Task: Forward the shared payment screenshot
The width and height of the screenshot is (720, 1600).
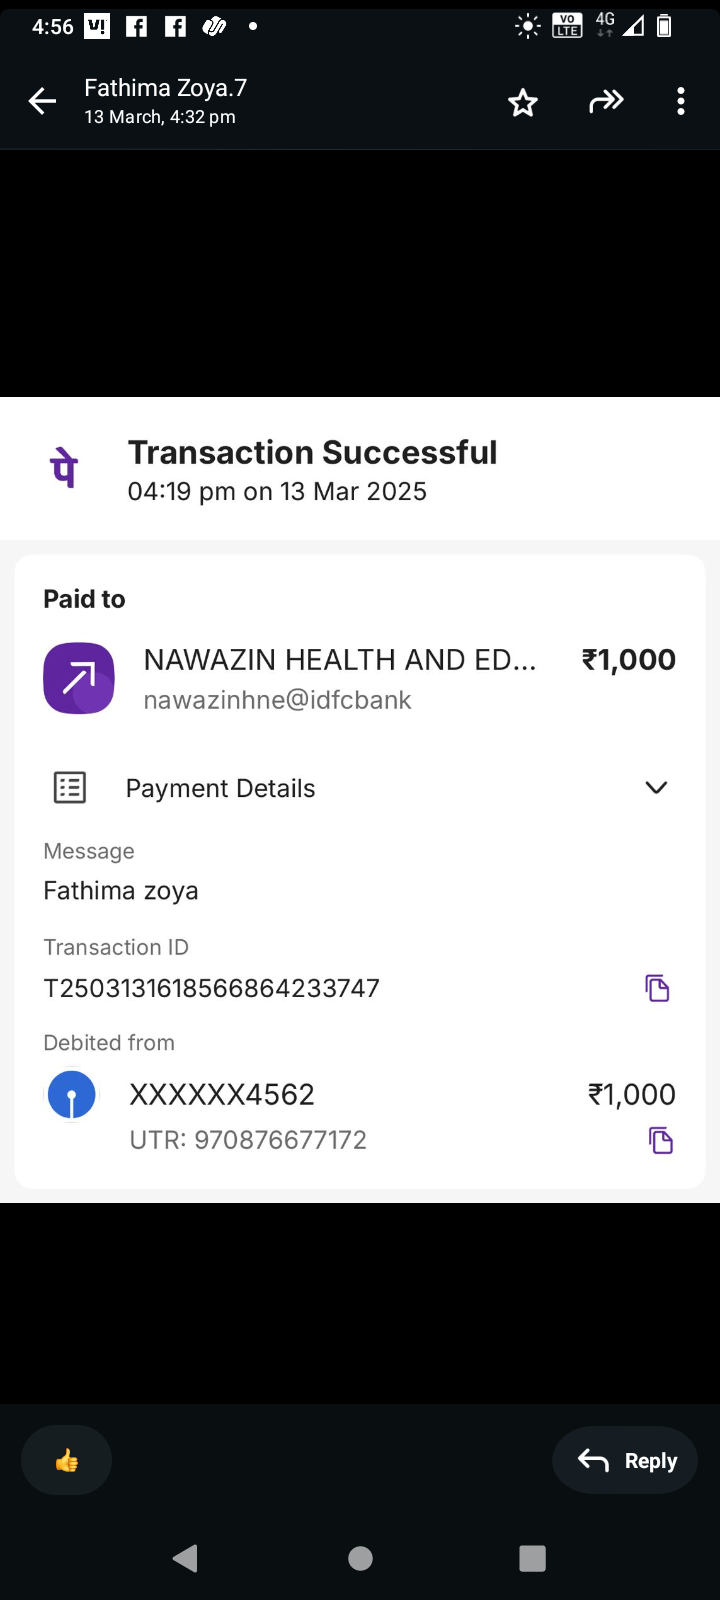Action: click(606, 101)
